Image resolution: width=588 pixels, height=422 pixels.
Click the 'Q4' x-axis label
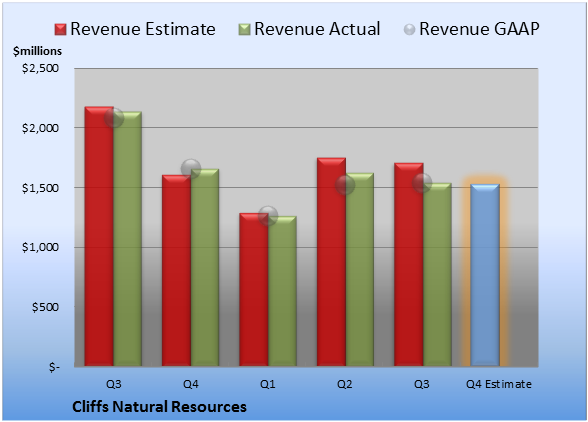click(x=191, y=384)
